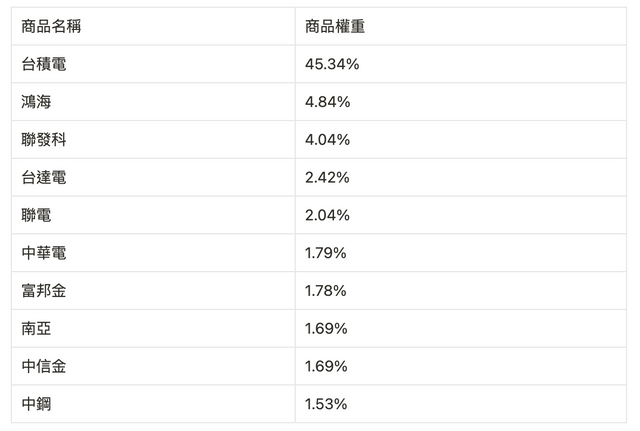Viewport: 640px width, 431px height.
Task: Click the 2.04% weight value
Action: tap(327, 215)
